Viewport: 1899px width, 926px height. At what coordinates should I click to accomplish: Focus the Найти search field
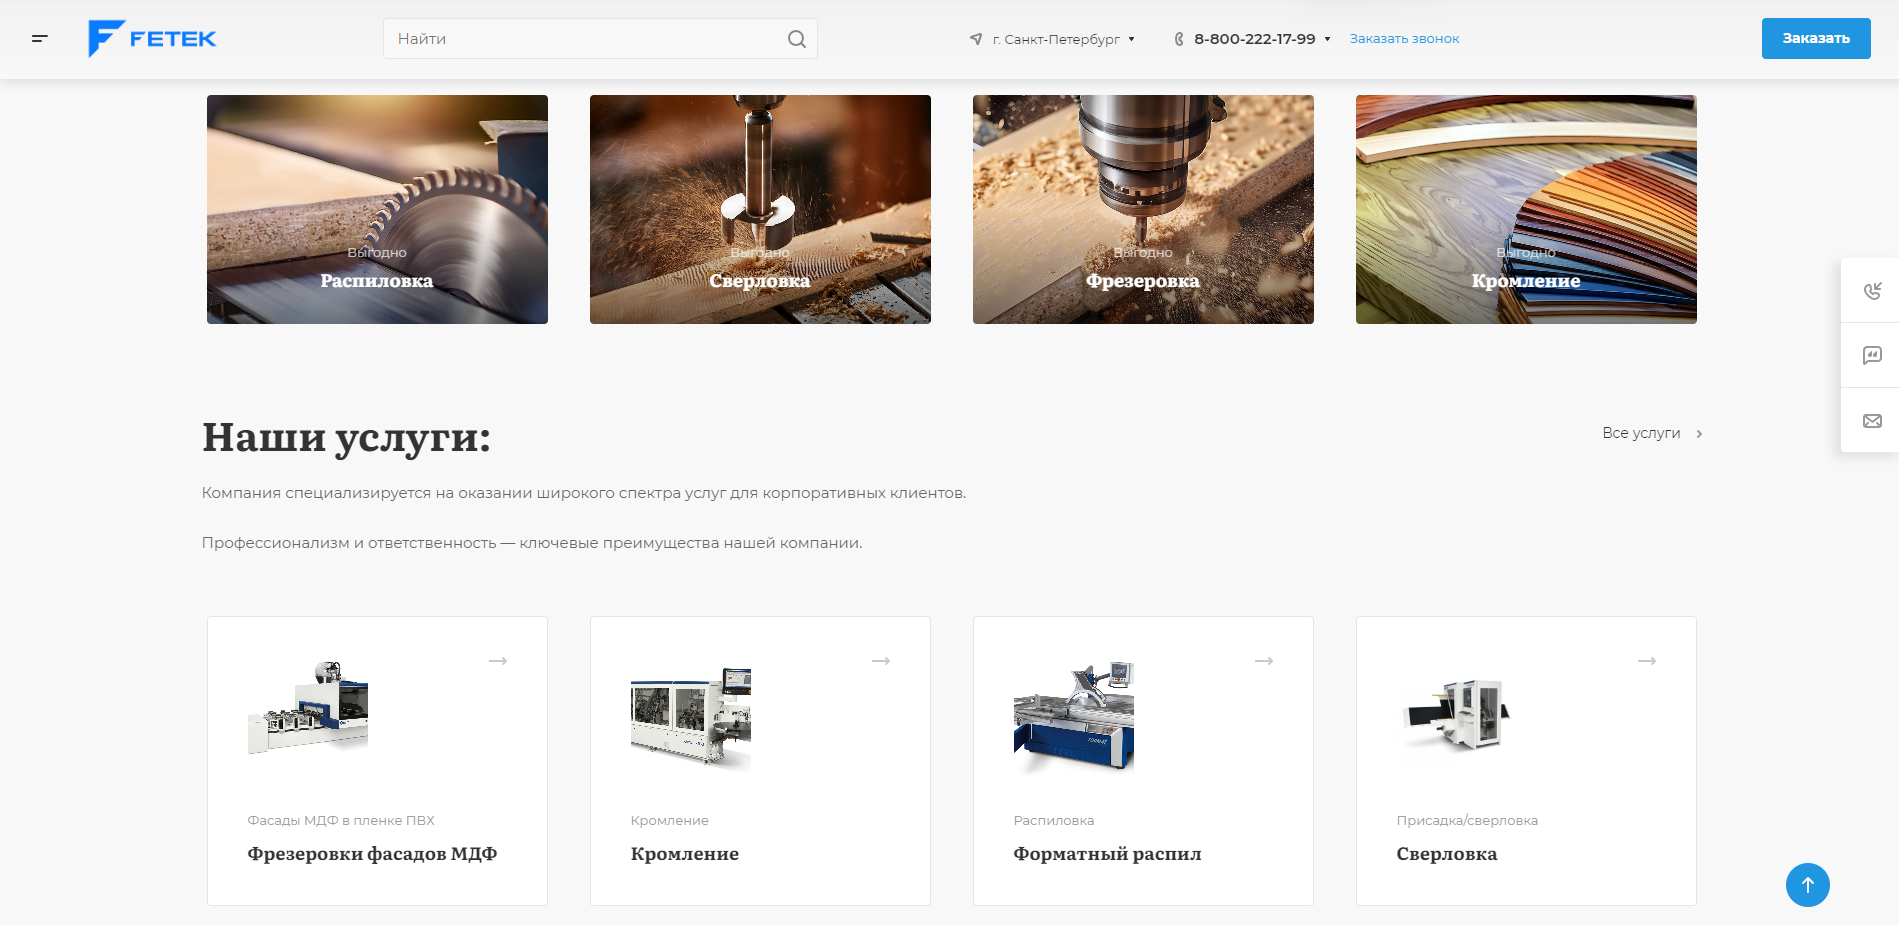(x=600, y=39)
